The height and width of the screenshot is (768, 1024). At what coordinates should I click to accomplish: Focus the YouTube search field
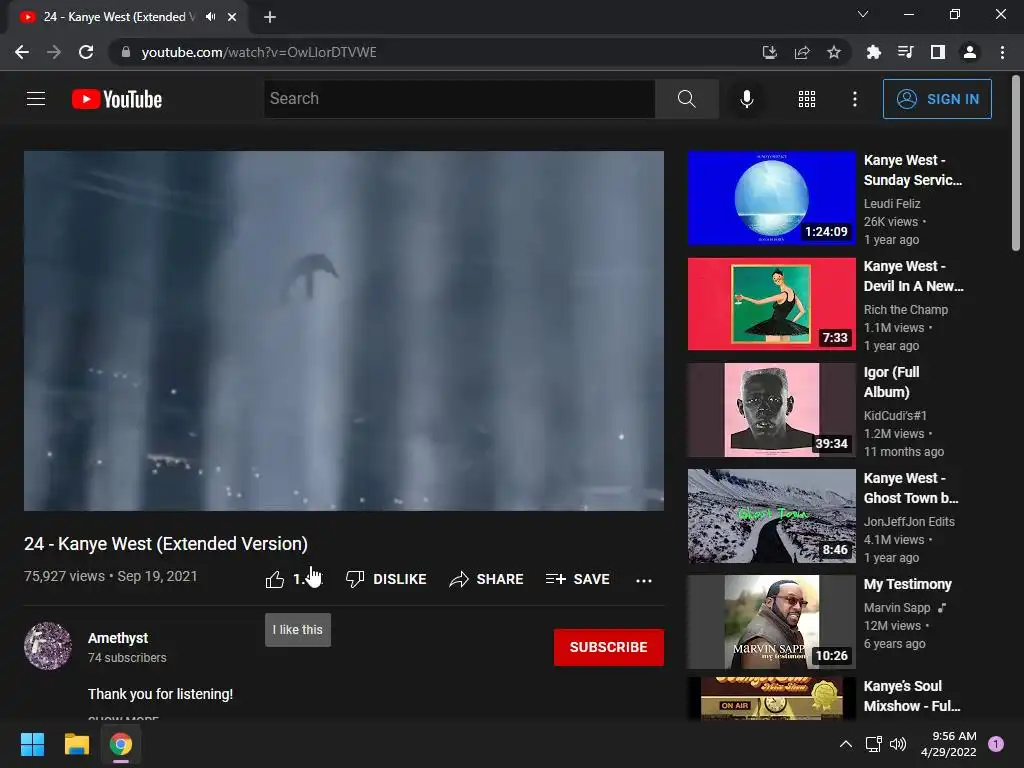click(x=459, y=99)
